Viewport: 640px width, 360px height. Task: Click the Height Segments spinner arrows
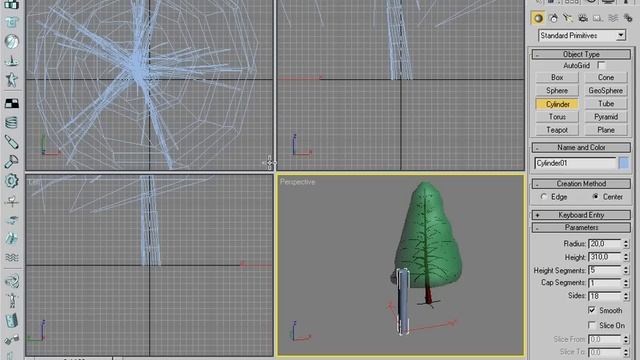click(626, 270)
